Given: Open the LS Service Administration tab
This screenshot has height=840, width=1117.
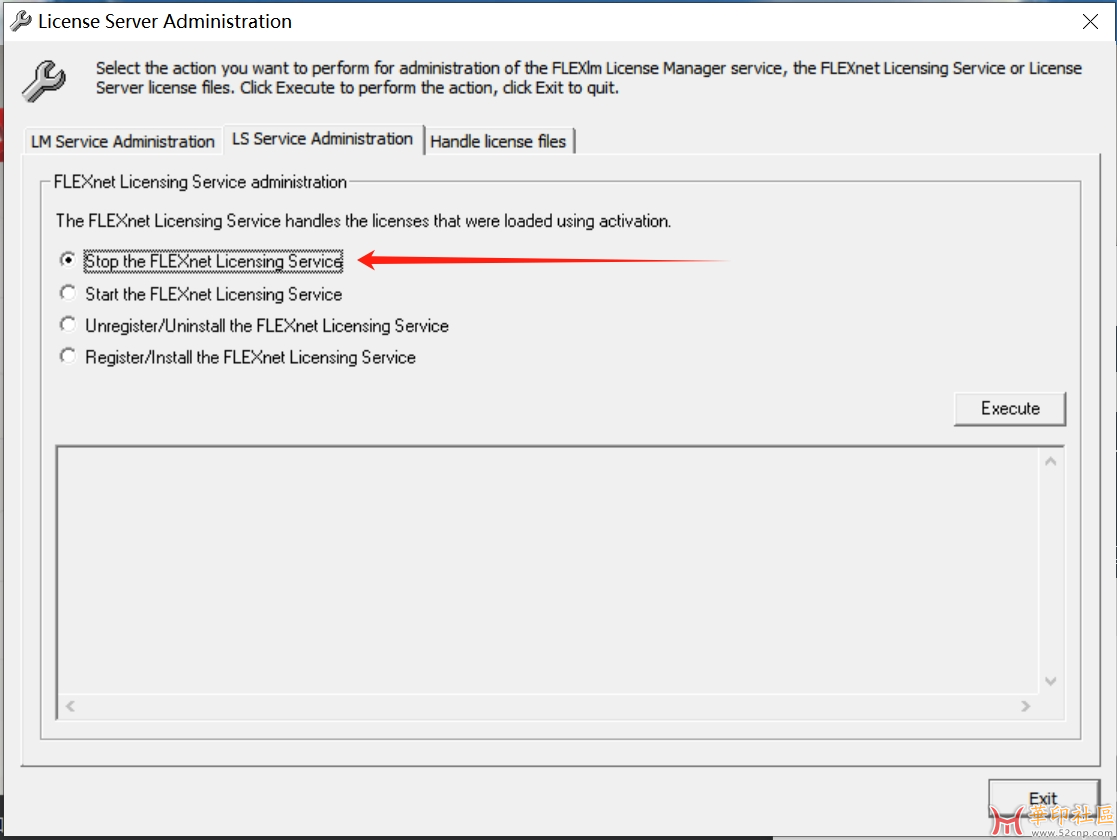Looking at the screenshot, I should 323,139.
